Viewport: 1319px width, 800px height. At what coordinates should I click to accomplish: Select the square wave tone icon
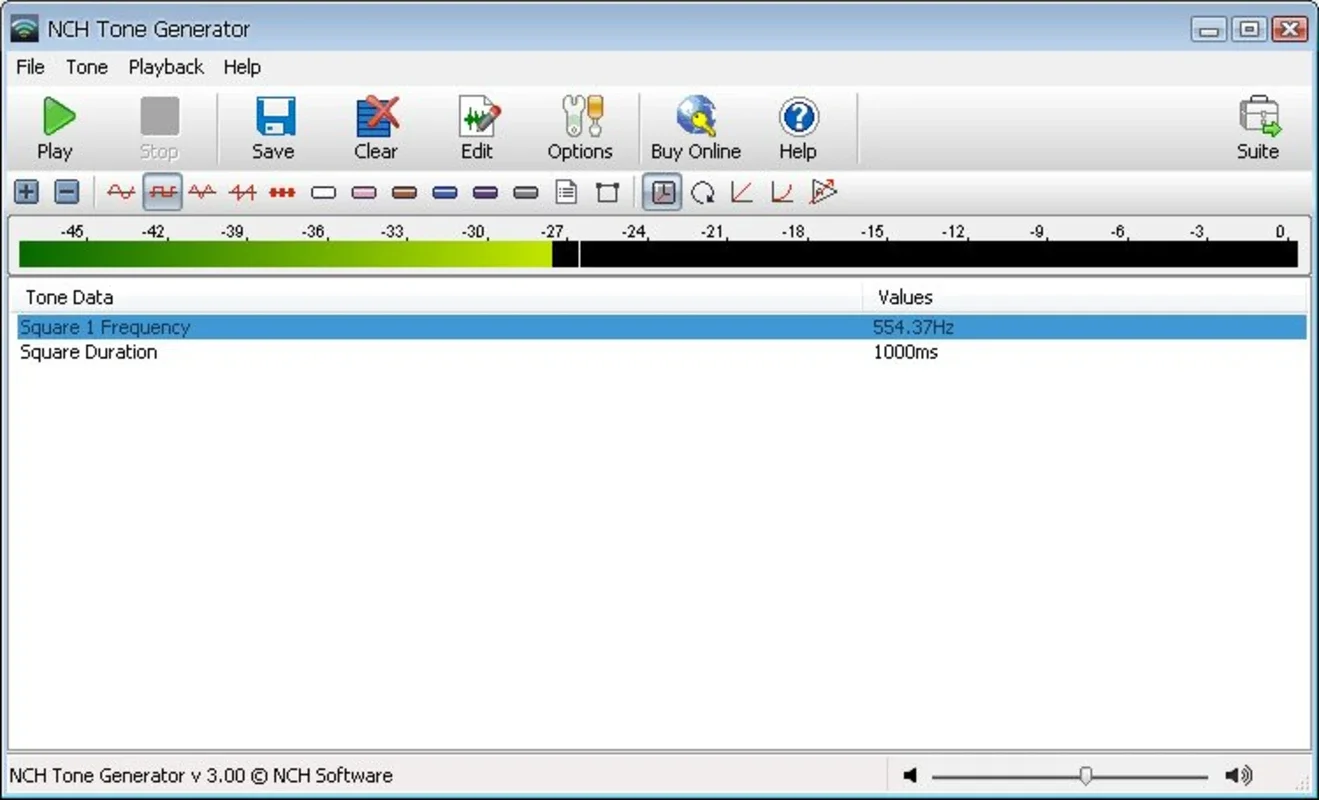pyautogui.click(x=162, y=192)
